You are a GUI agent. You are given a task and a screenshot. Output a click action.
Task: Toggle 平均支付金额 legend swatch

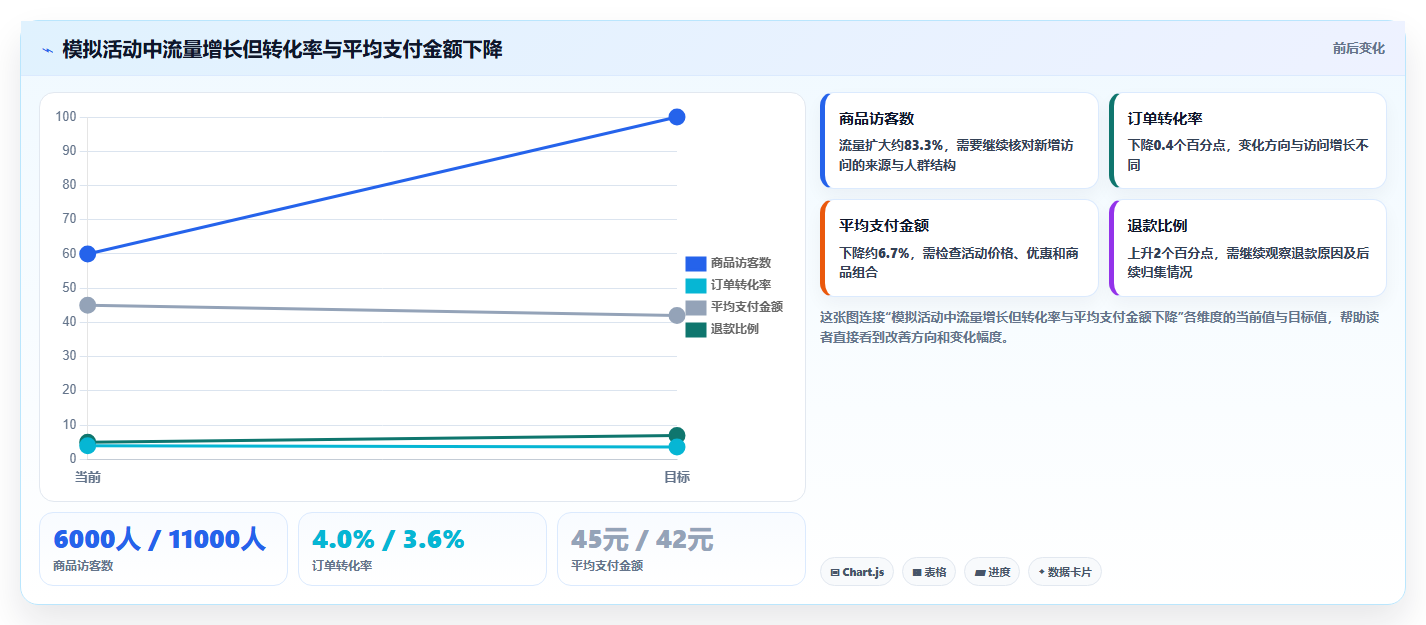(695, 307)
